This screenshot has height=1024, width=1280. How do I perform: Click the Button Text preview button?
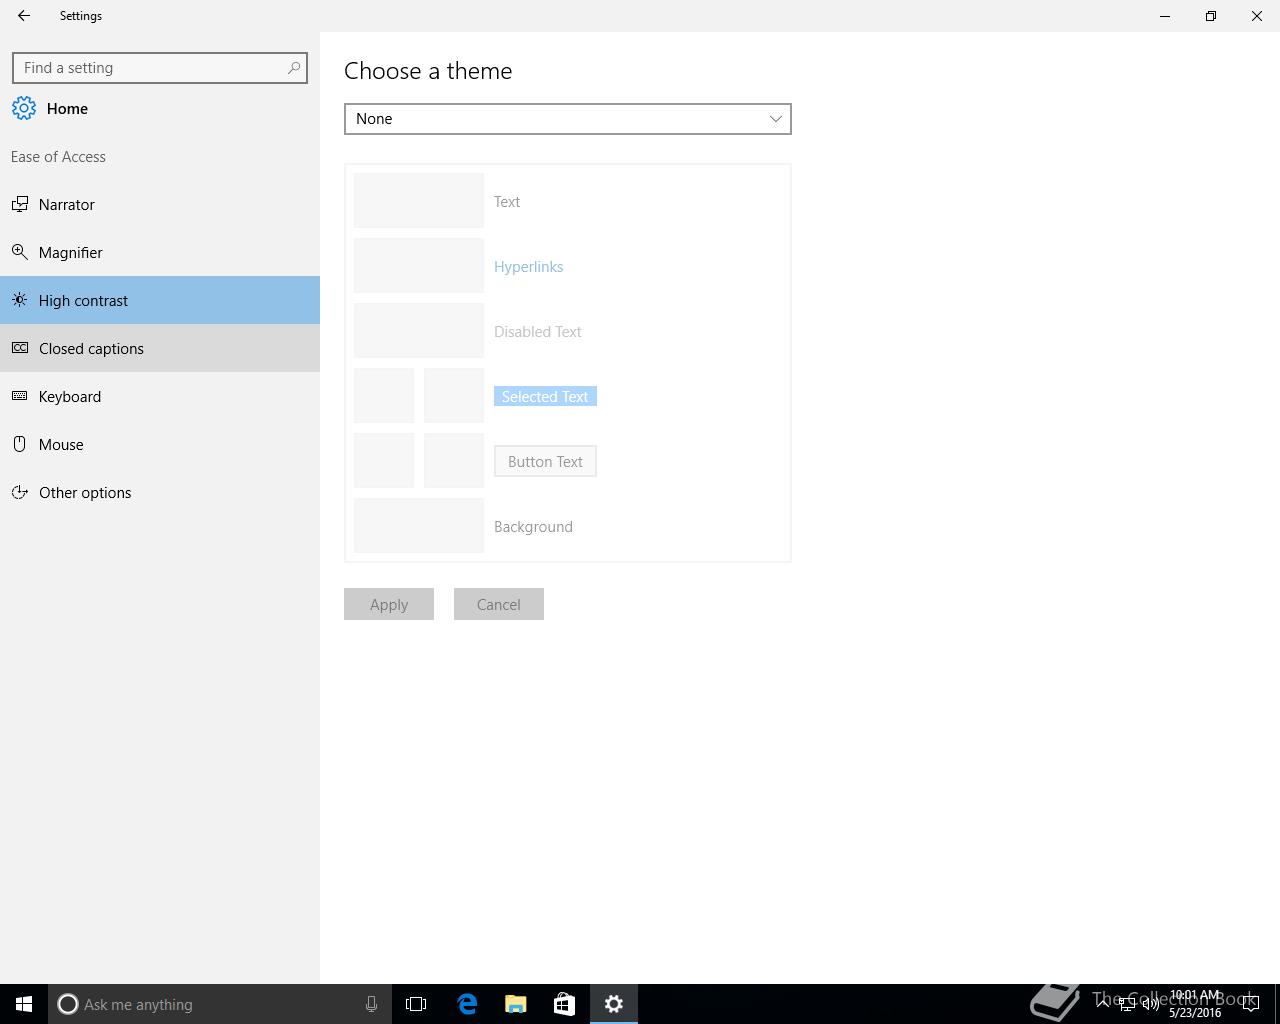click(x=545, y=461)
